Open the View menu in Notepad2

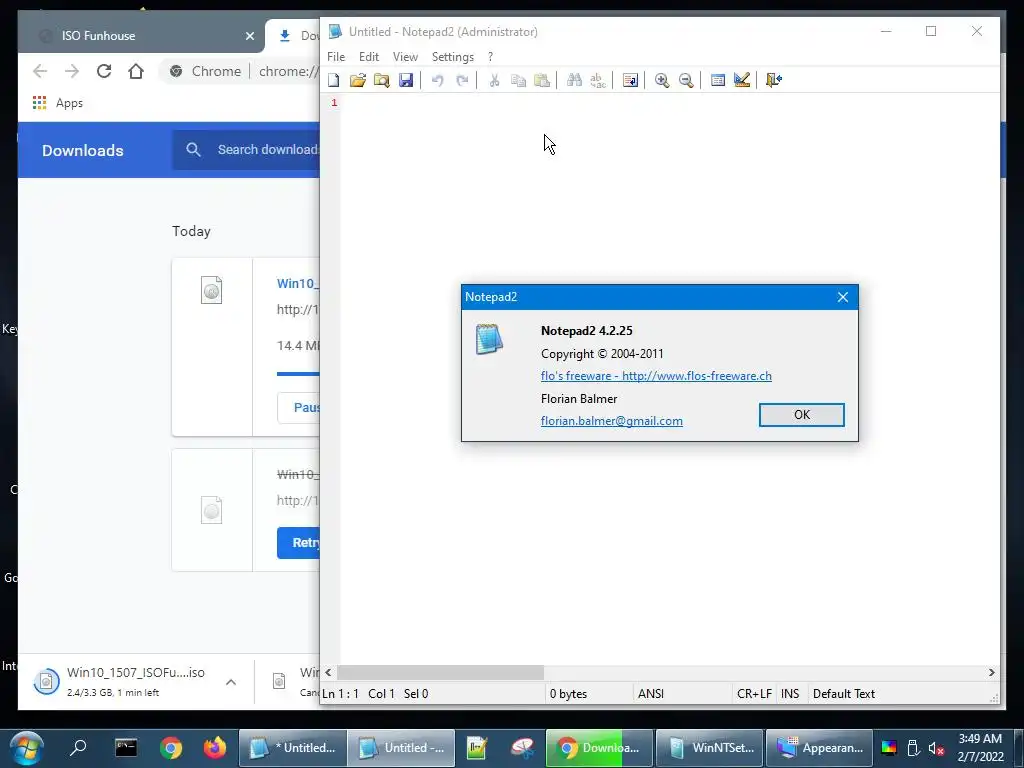(405, 57)
